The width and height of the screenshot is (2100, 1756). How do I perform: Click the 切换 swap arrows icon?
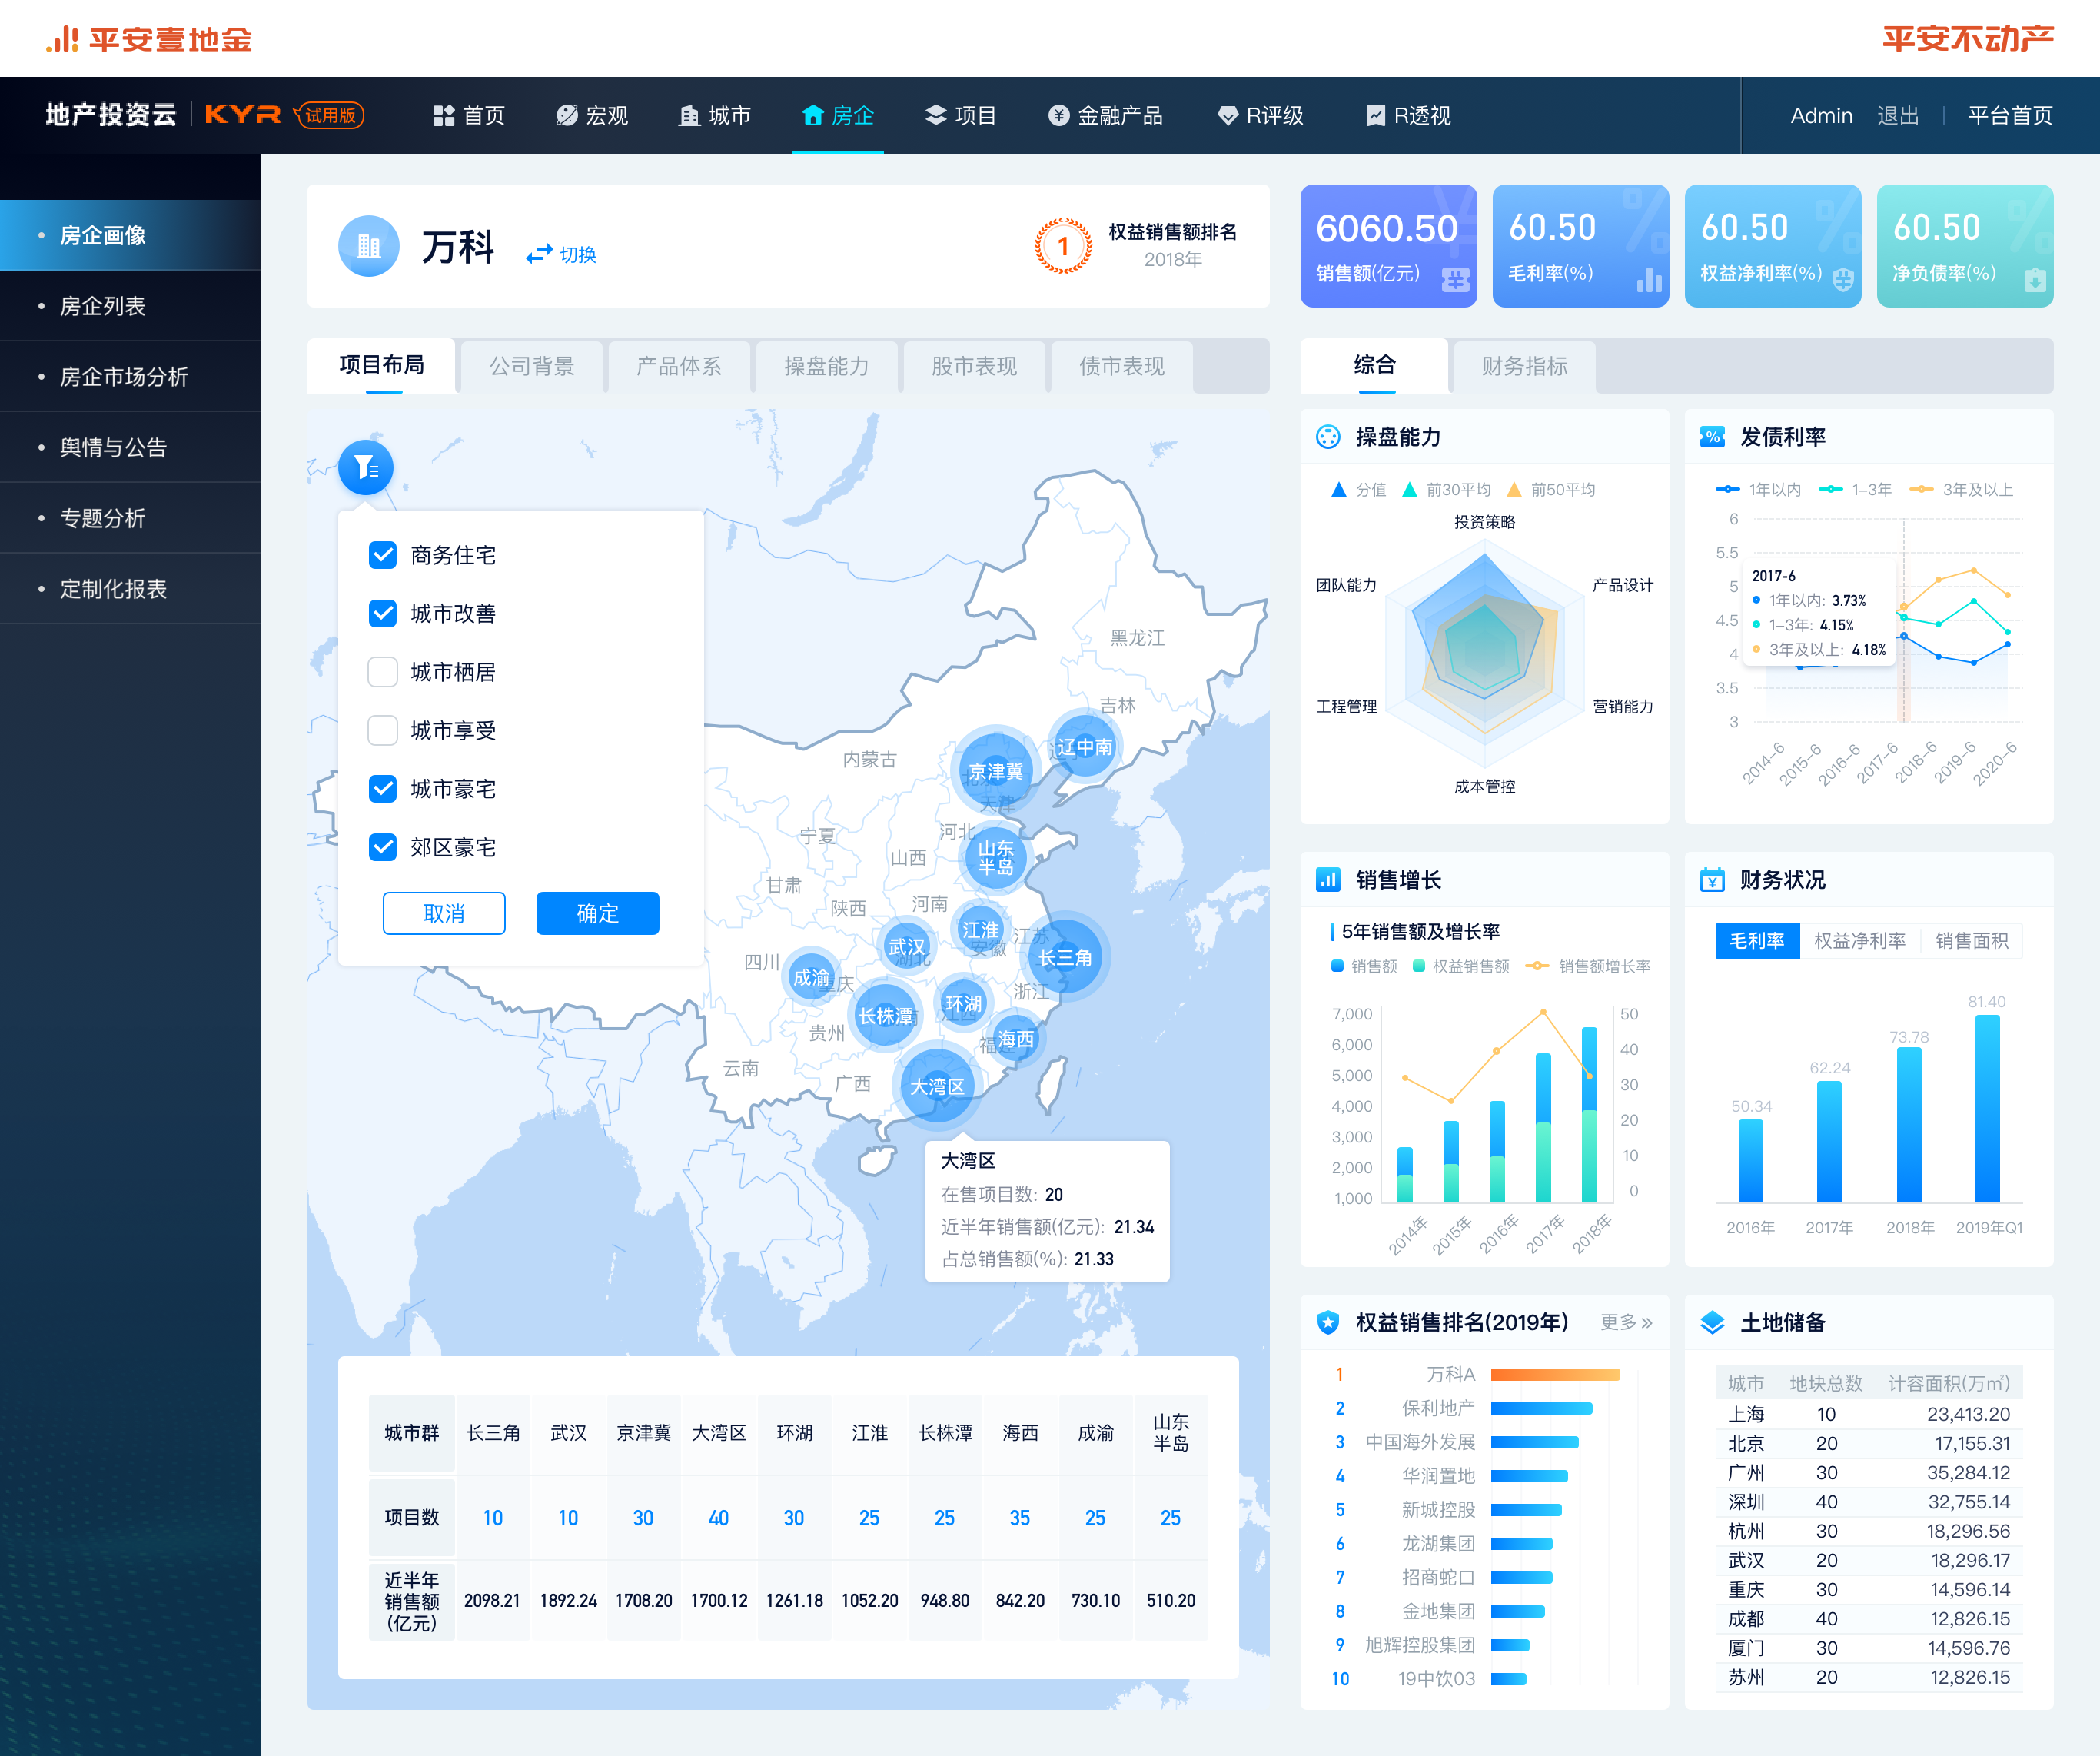pos(539,255)
